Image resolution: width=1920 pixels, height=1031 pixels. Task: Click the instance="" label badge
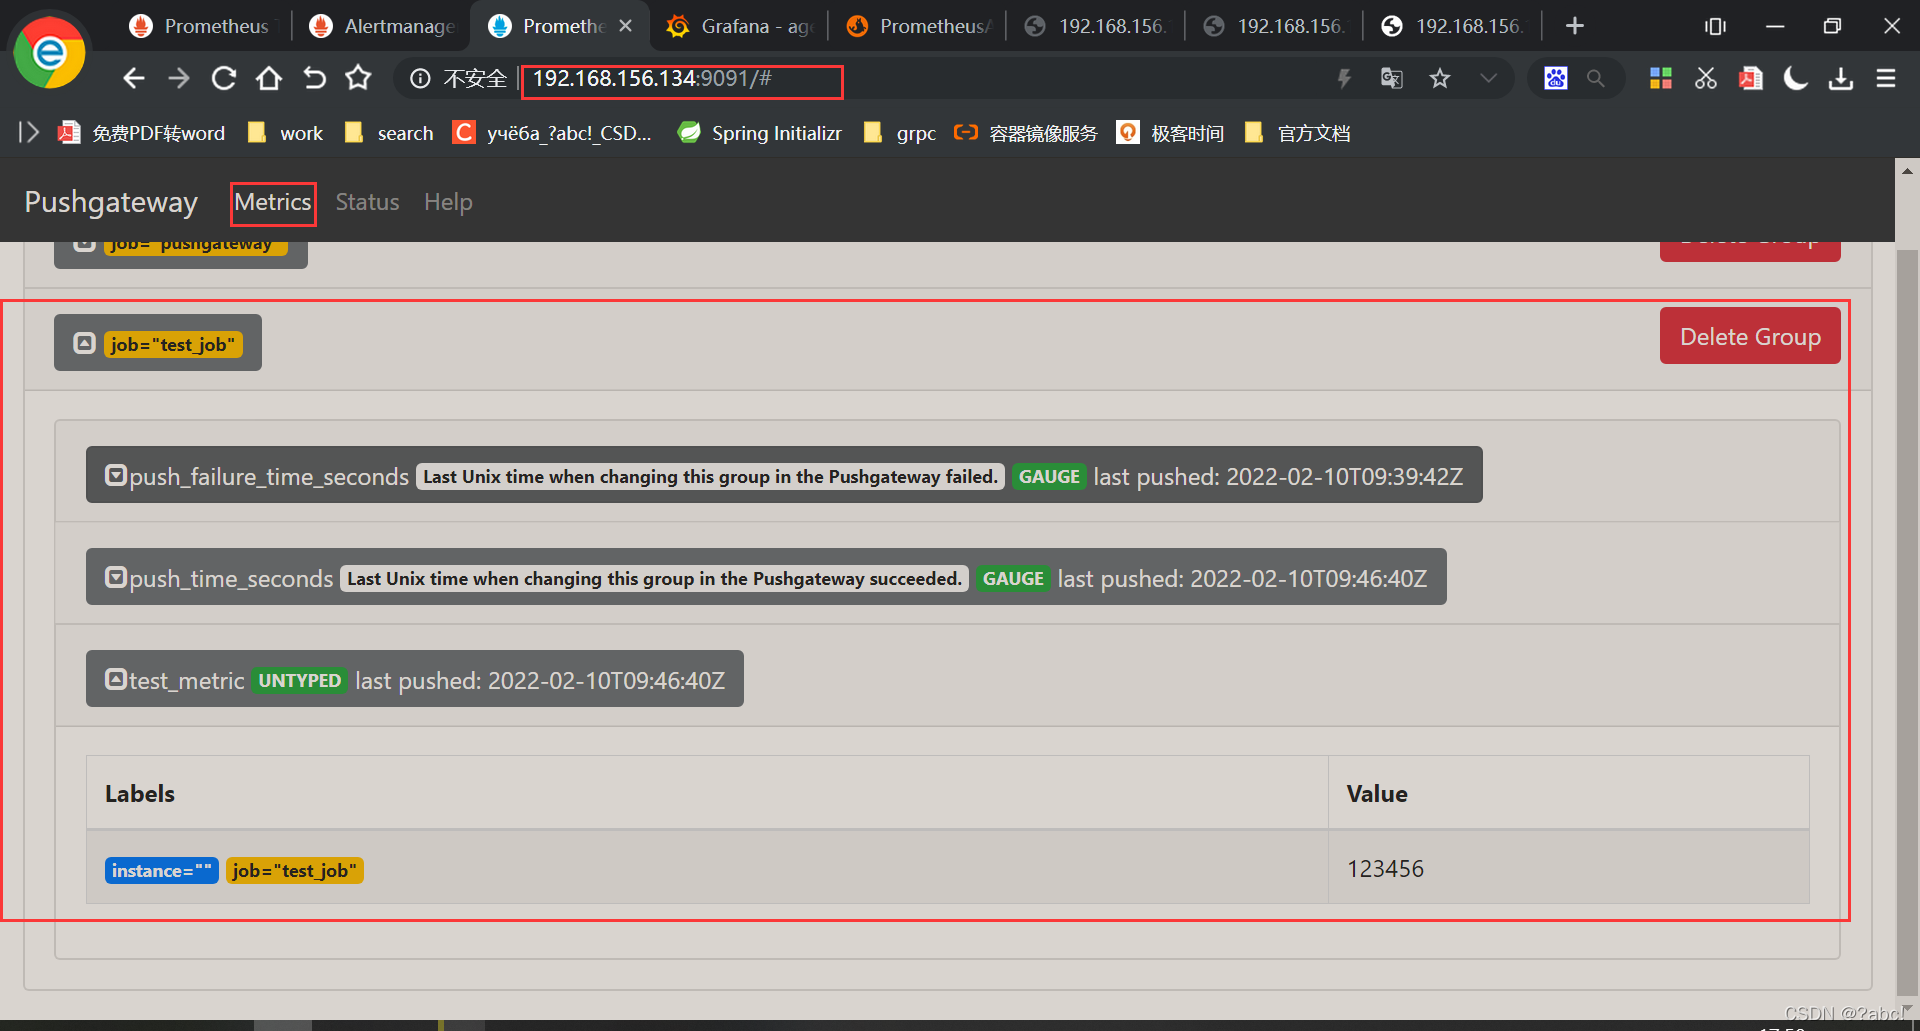161,870
